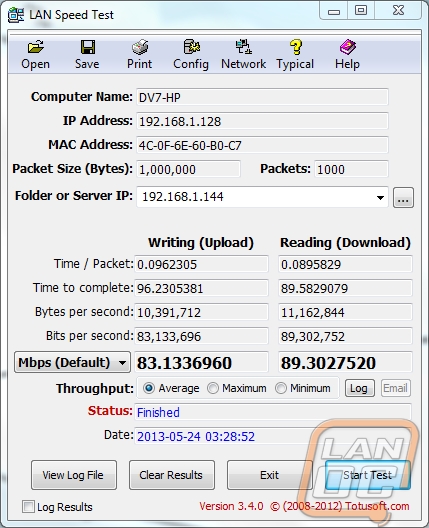Image resolution: width=429 pixels, height=528 pixels.
Task: Click download bits per second 89,302,752
Action: click(345, 336)
